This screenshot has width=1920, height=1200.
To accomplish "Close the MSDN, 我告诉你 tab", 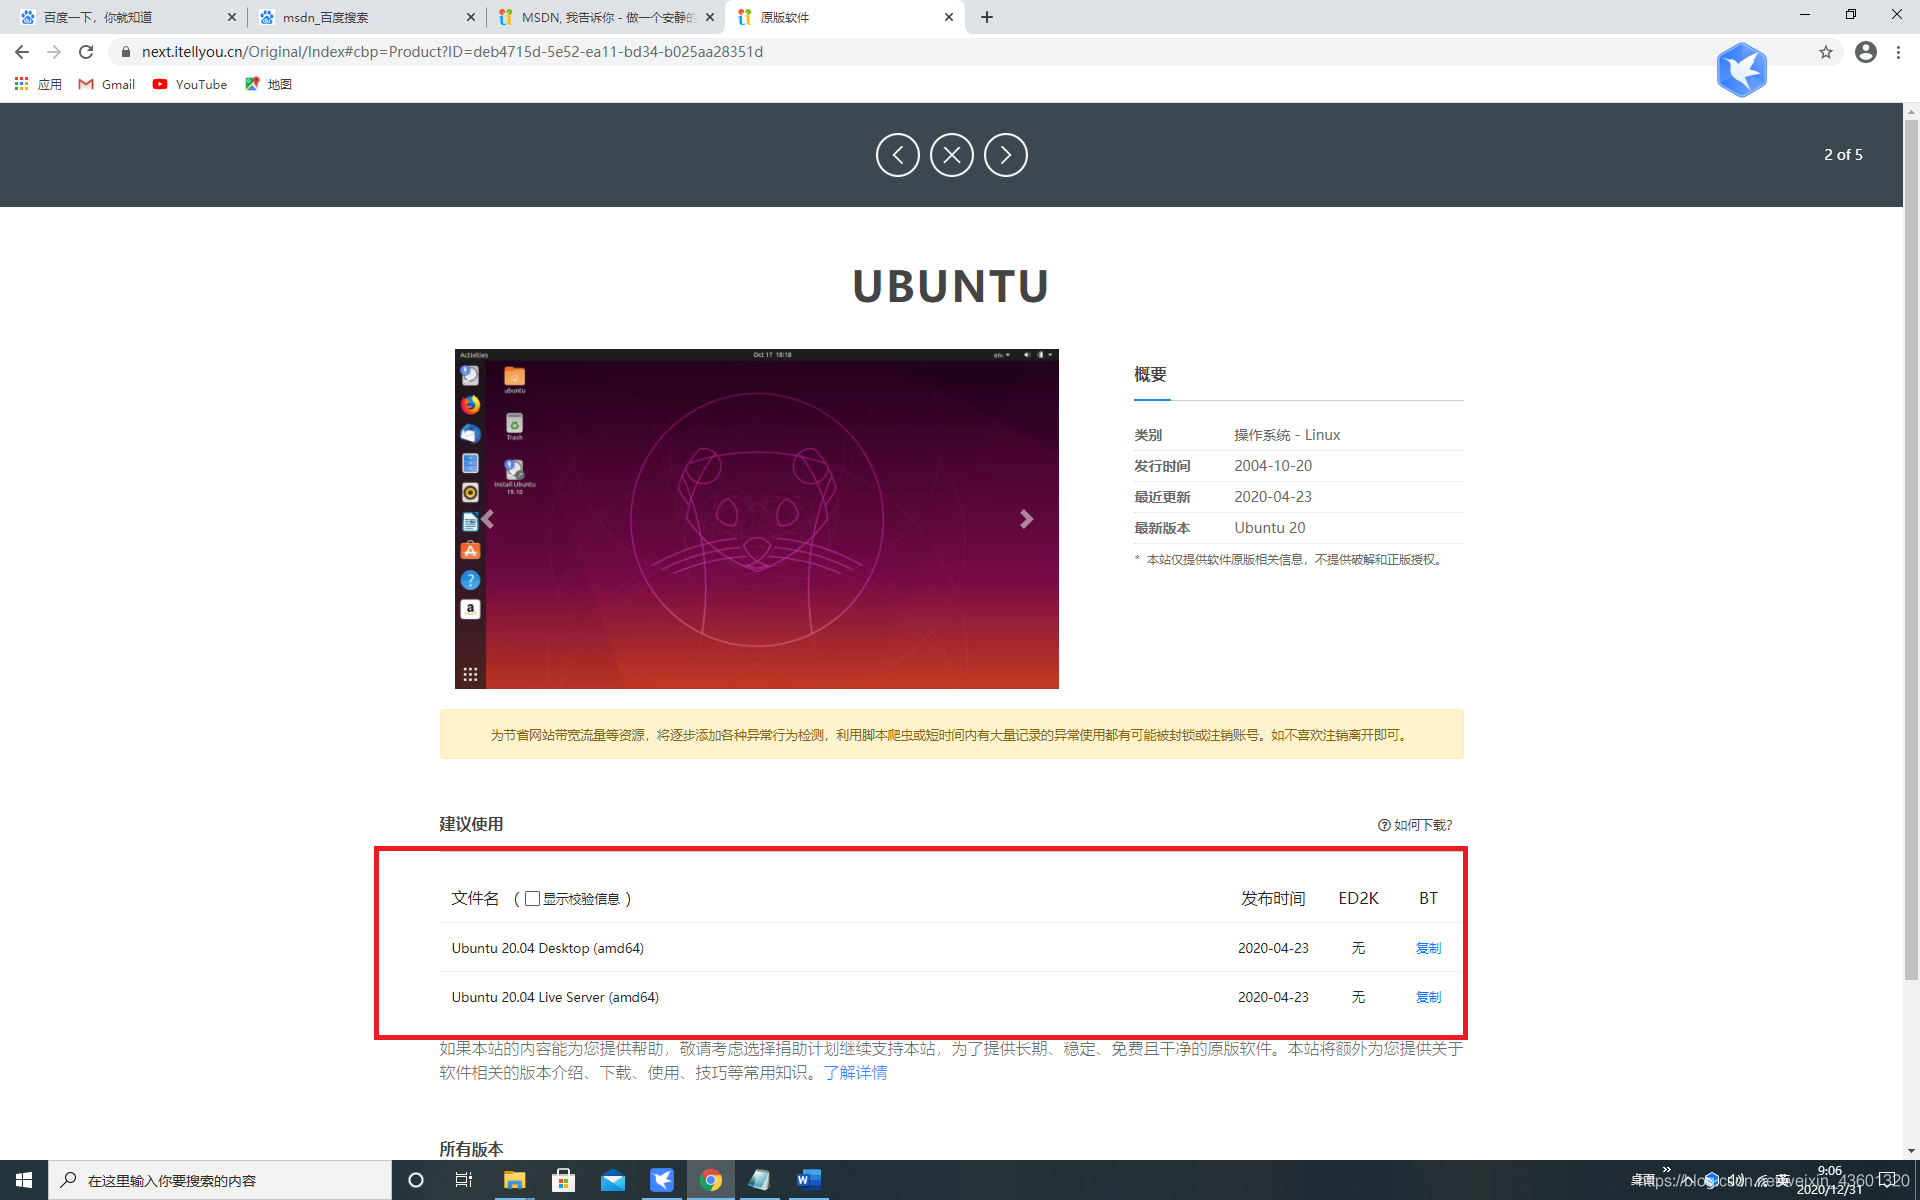I will click(710, 17).
